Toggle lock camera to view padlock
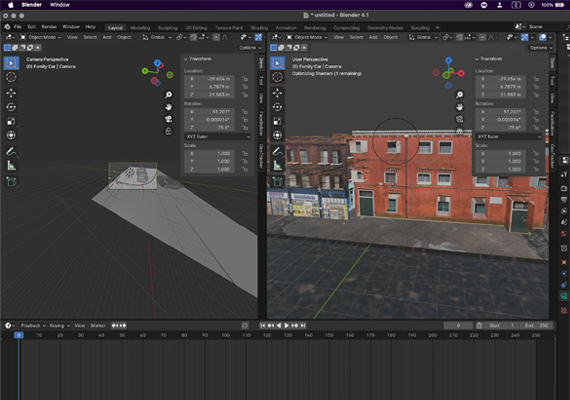The width and height of the screenshot is (570, 400). [168, 131]
